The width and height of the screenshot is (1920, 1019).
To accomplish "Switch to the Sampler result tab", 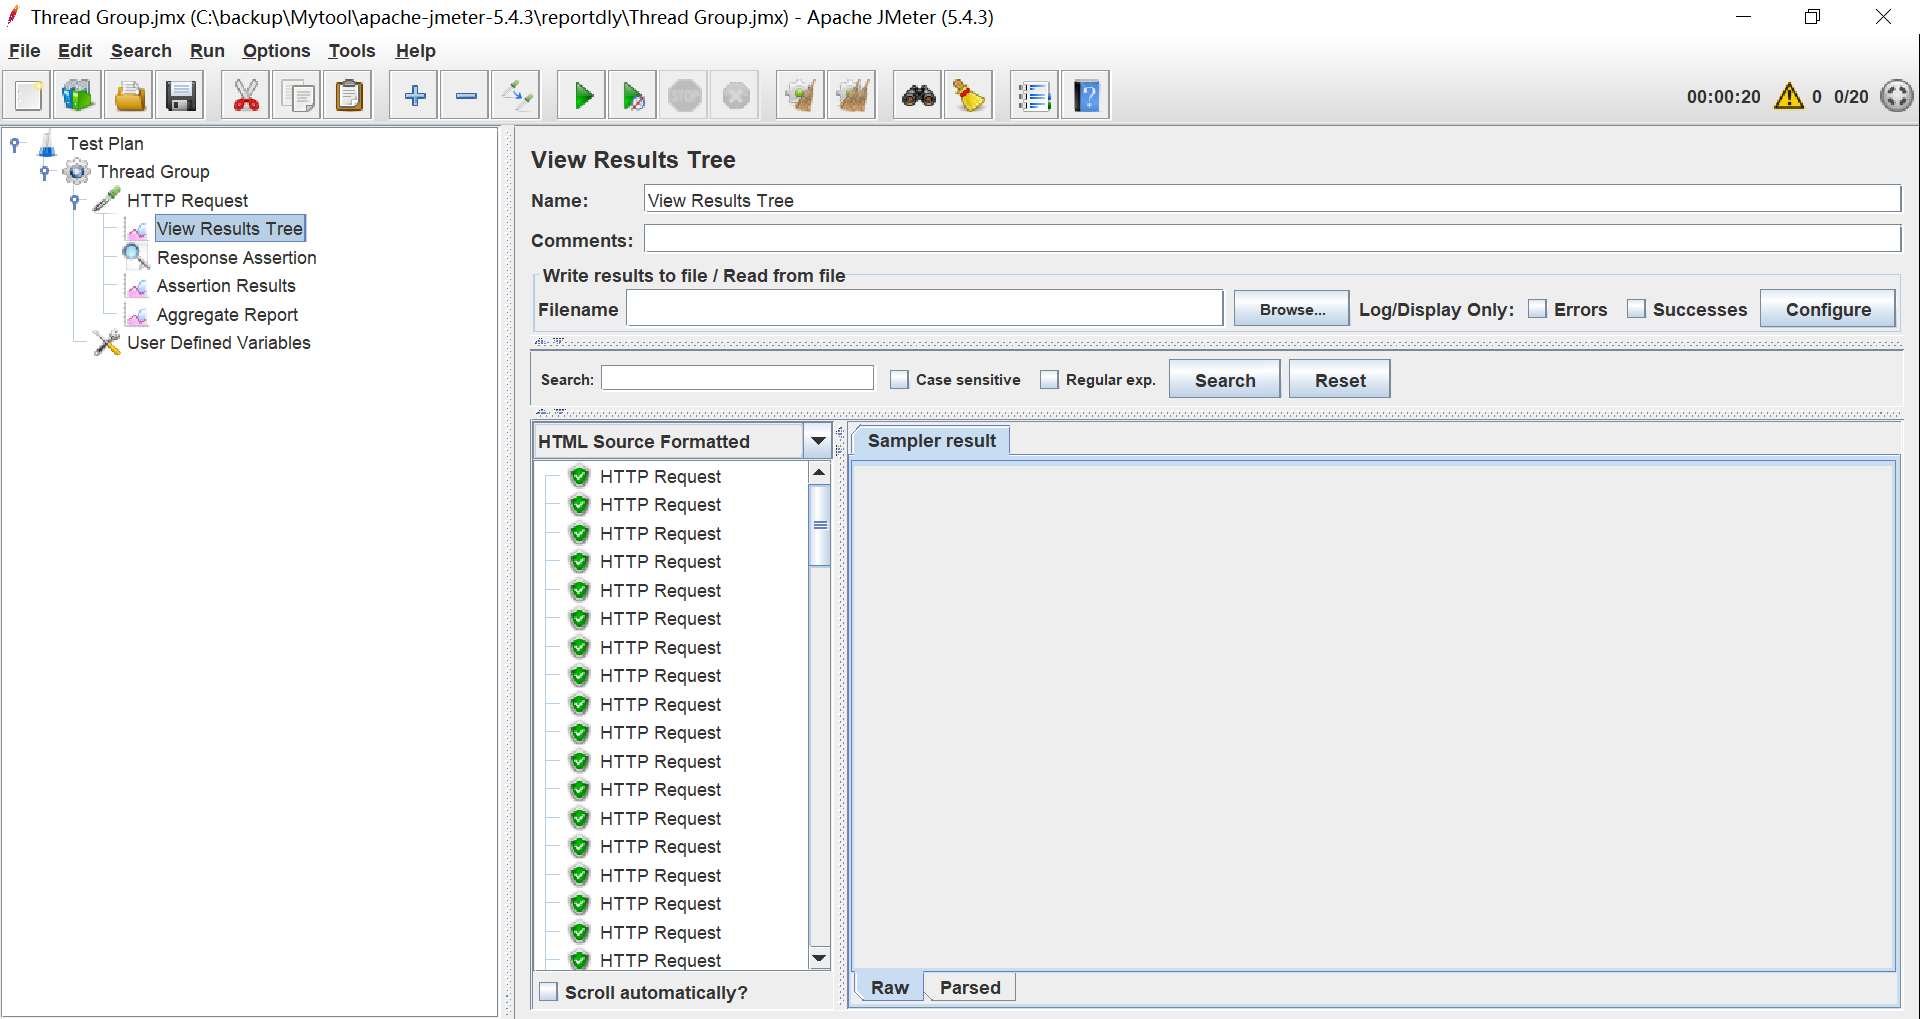I will click(x=931, y=441).
